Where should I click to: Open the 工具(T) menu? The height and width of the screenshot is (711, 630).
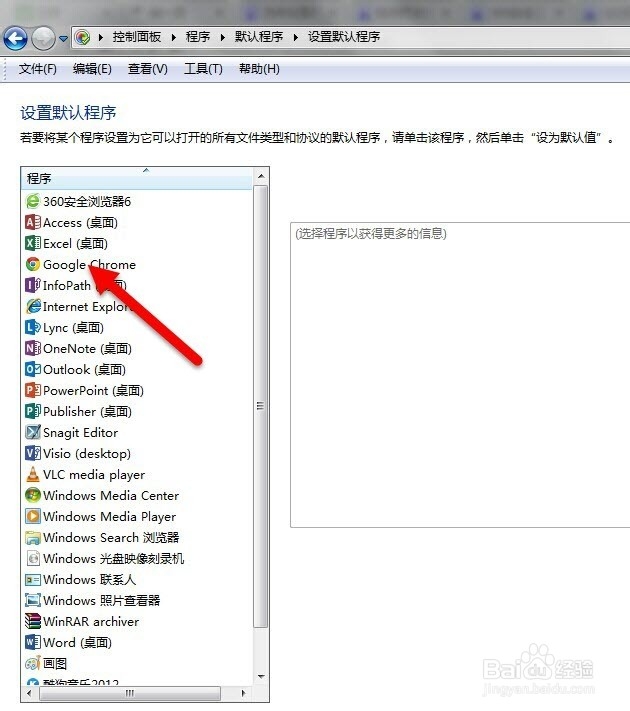[x=203, y=69]
